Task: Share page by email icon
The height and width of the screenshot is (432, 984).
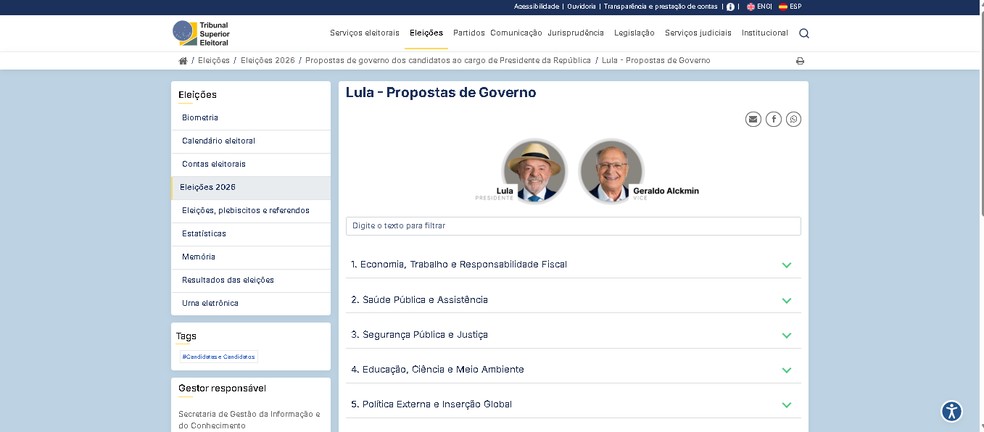Action: tap(753, 119)
